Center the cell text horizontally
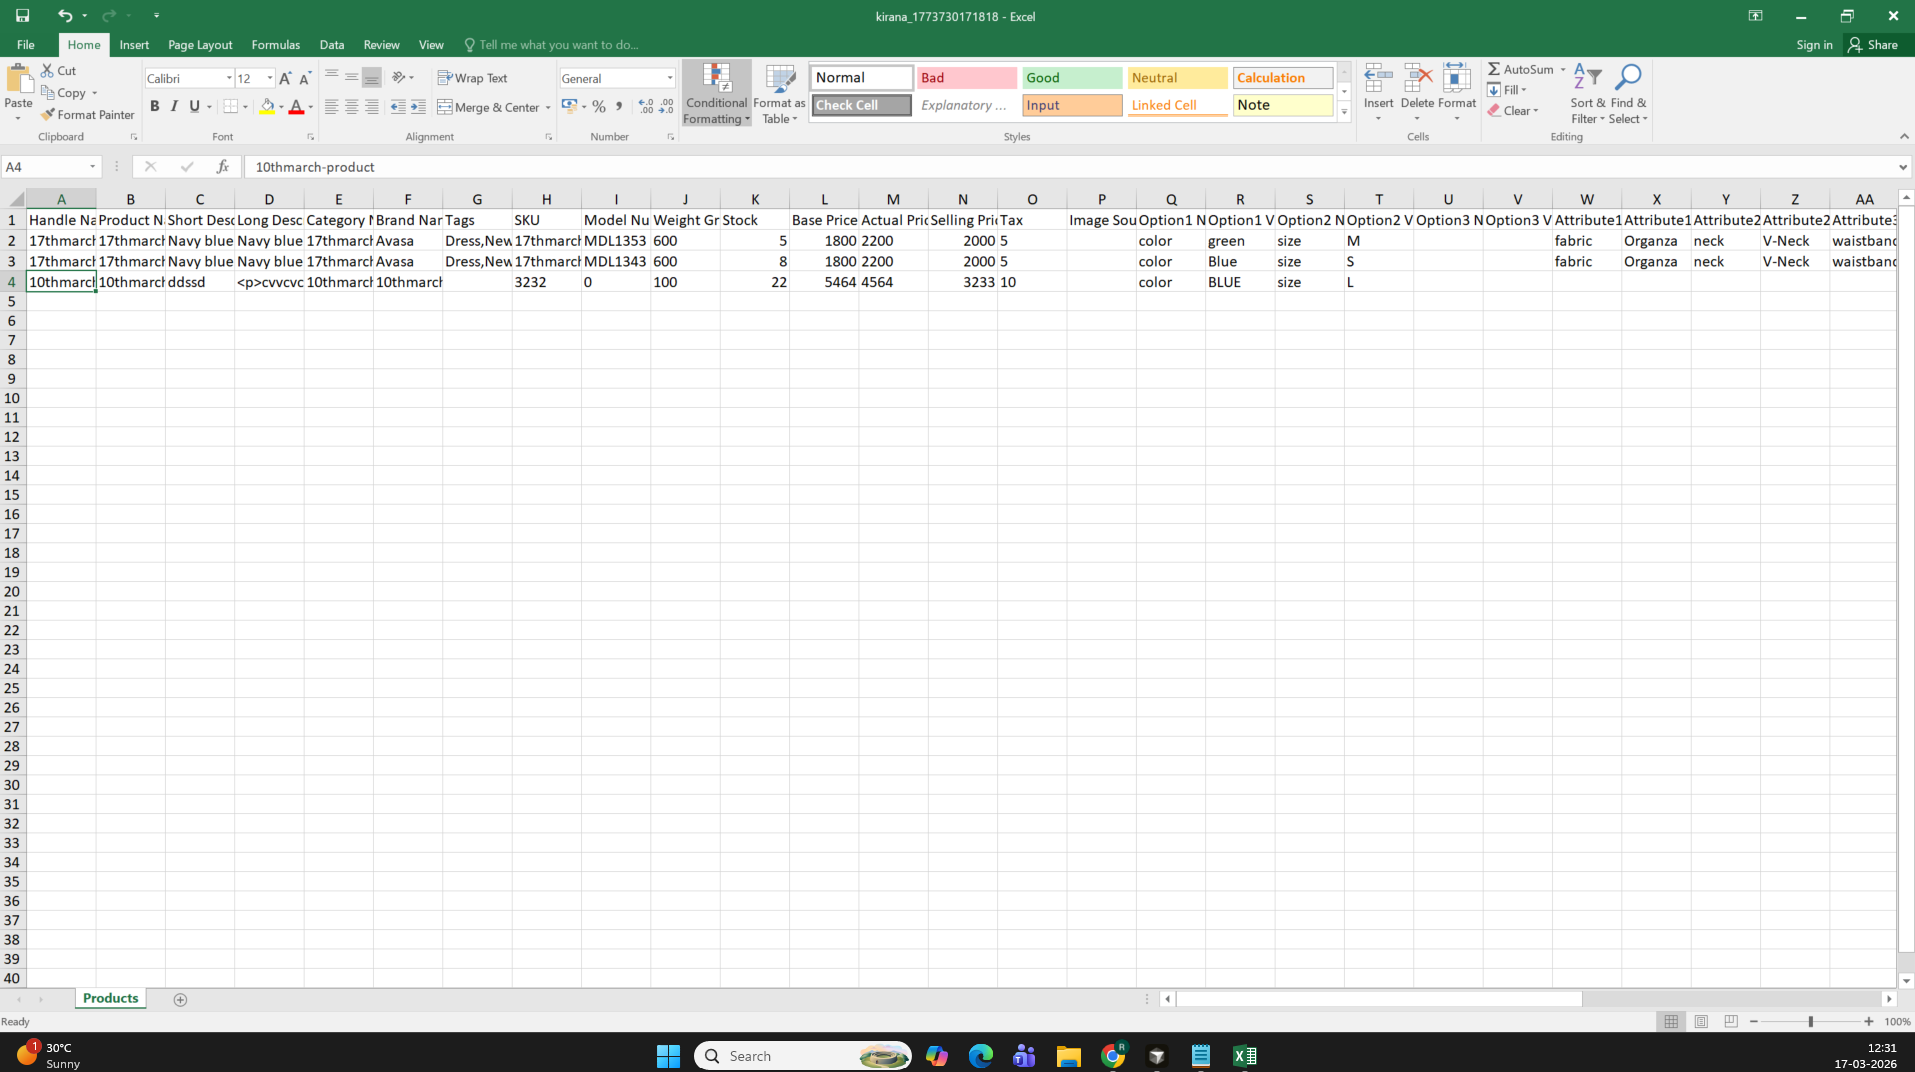The image size is (1915, 1072). point(351,107)
